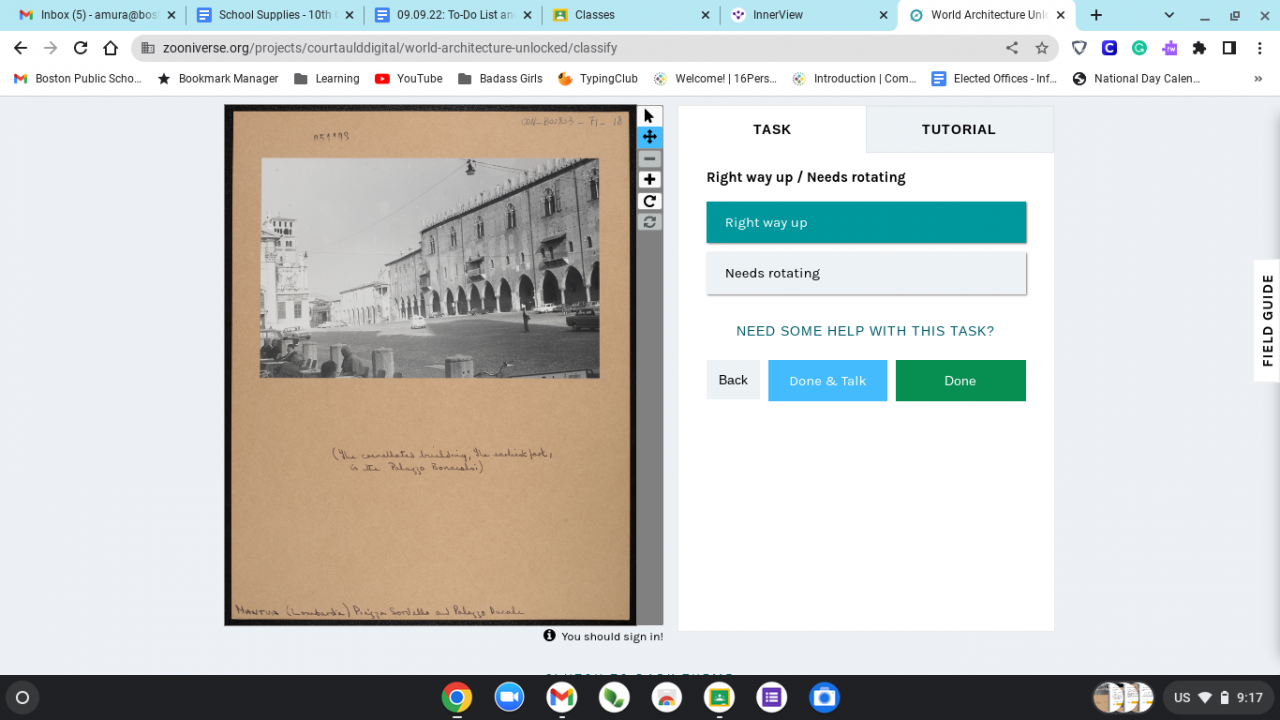Open the Extensions puzzle menu
This screenshot has width=1280, height=720.
[1199, 48]
